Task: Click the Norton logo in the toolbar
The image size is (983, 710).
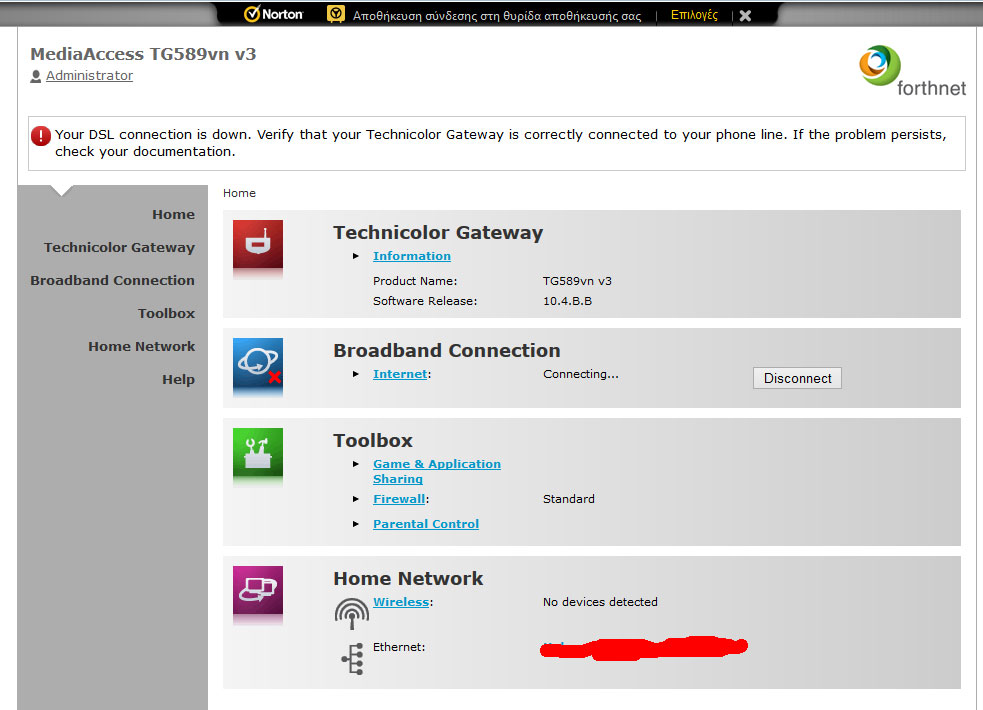Action: click(x=273, y=14)
